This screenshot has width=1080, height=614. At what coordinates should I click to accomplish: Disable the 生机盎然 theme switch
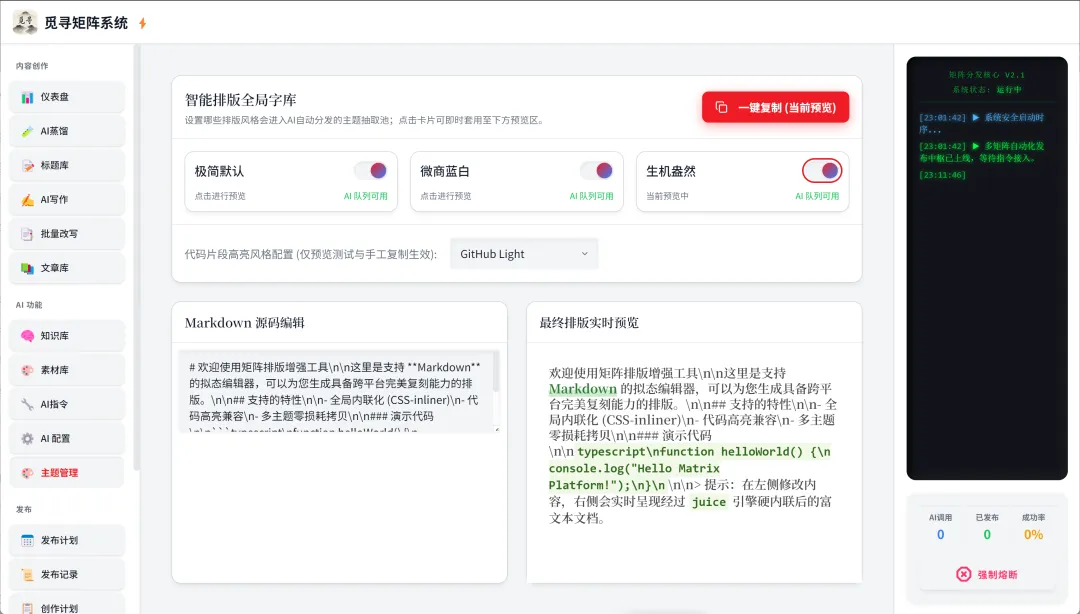pos(822,170)
